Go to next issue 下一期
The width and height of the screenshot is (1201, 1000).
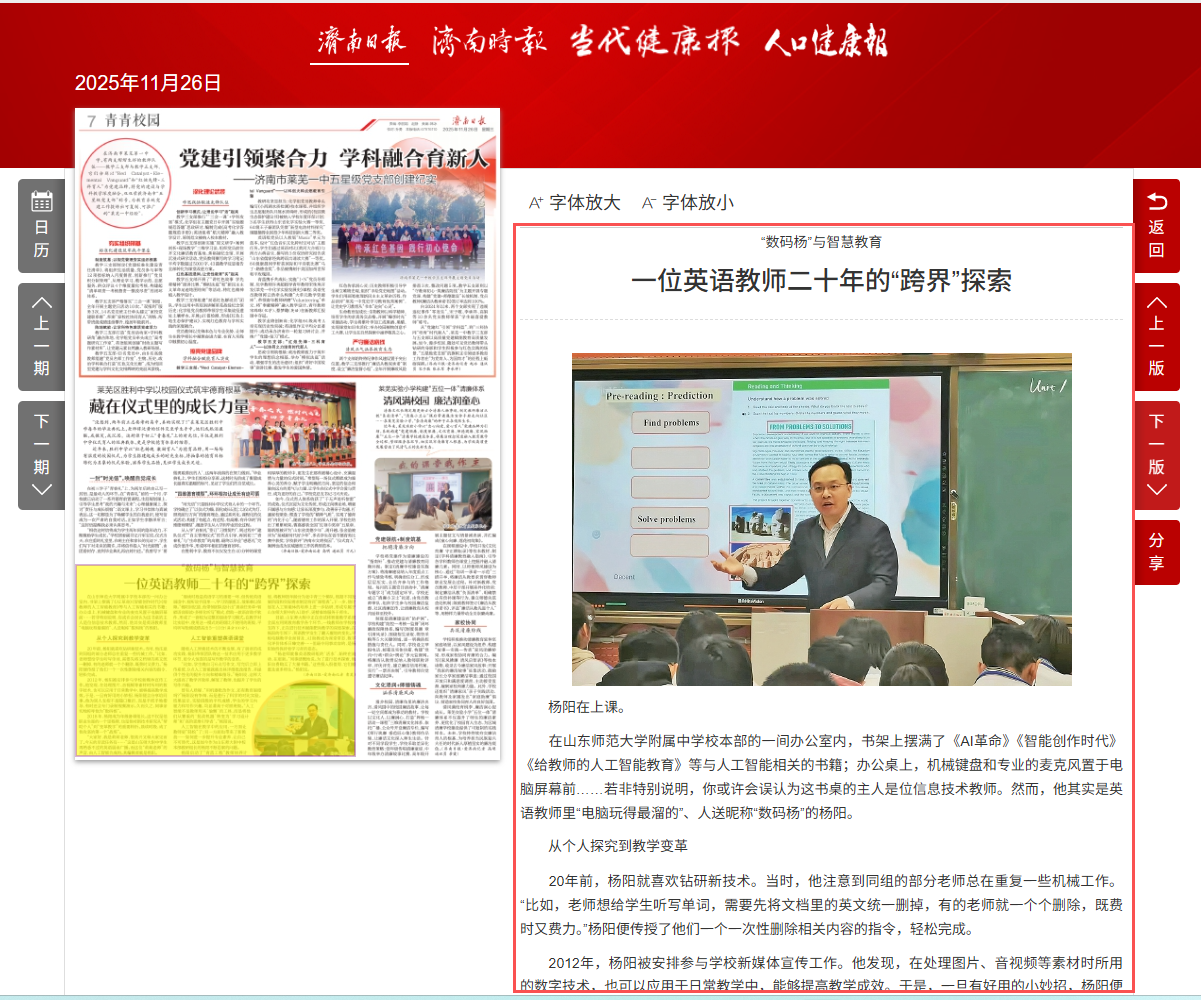(41, 454)
